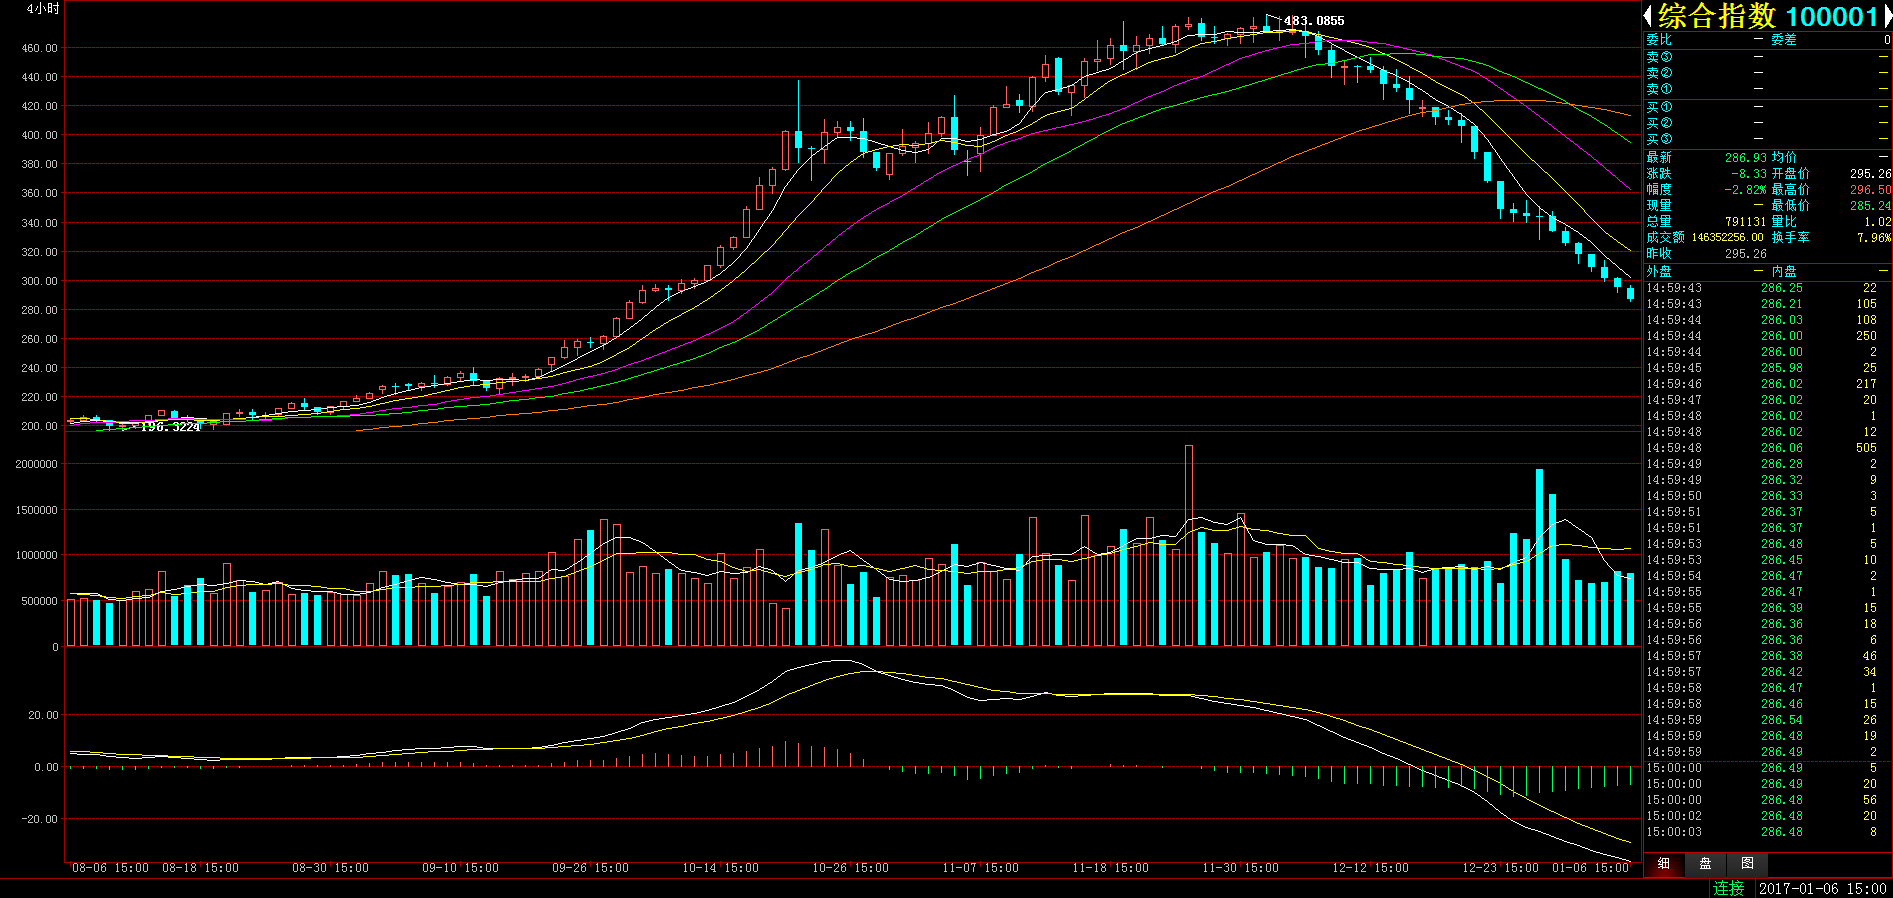Go to next symbol using right arrow
The width and height of the screenshot is (1893, 898).
point(1888,16)
